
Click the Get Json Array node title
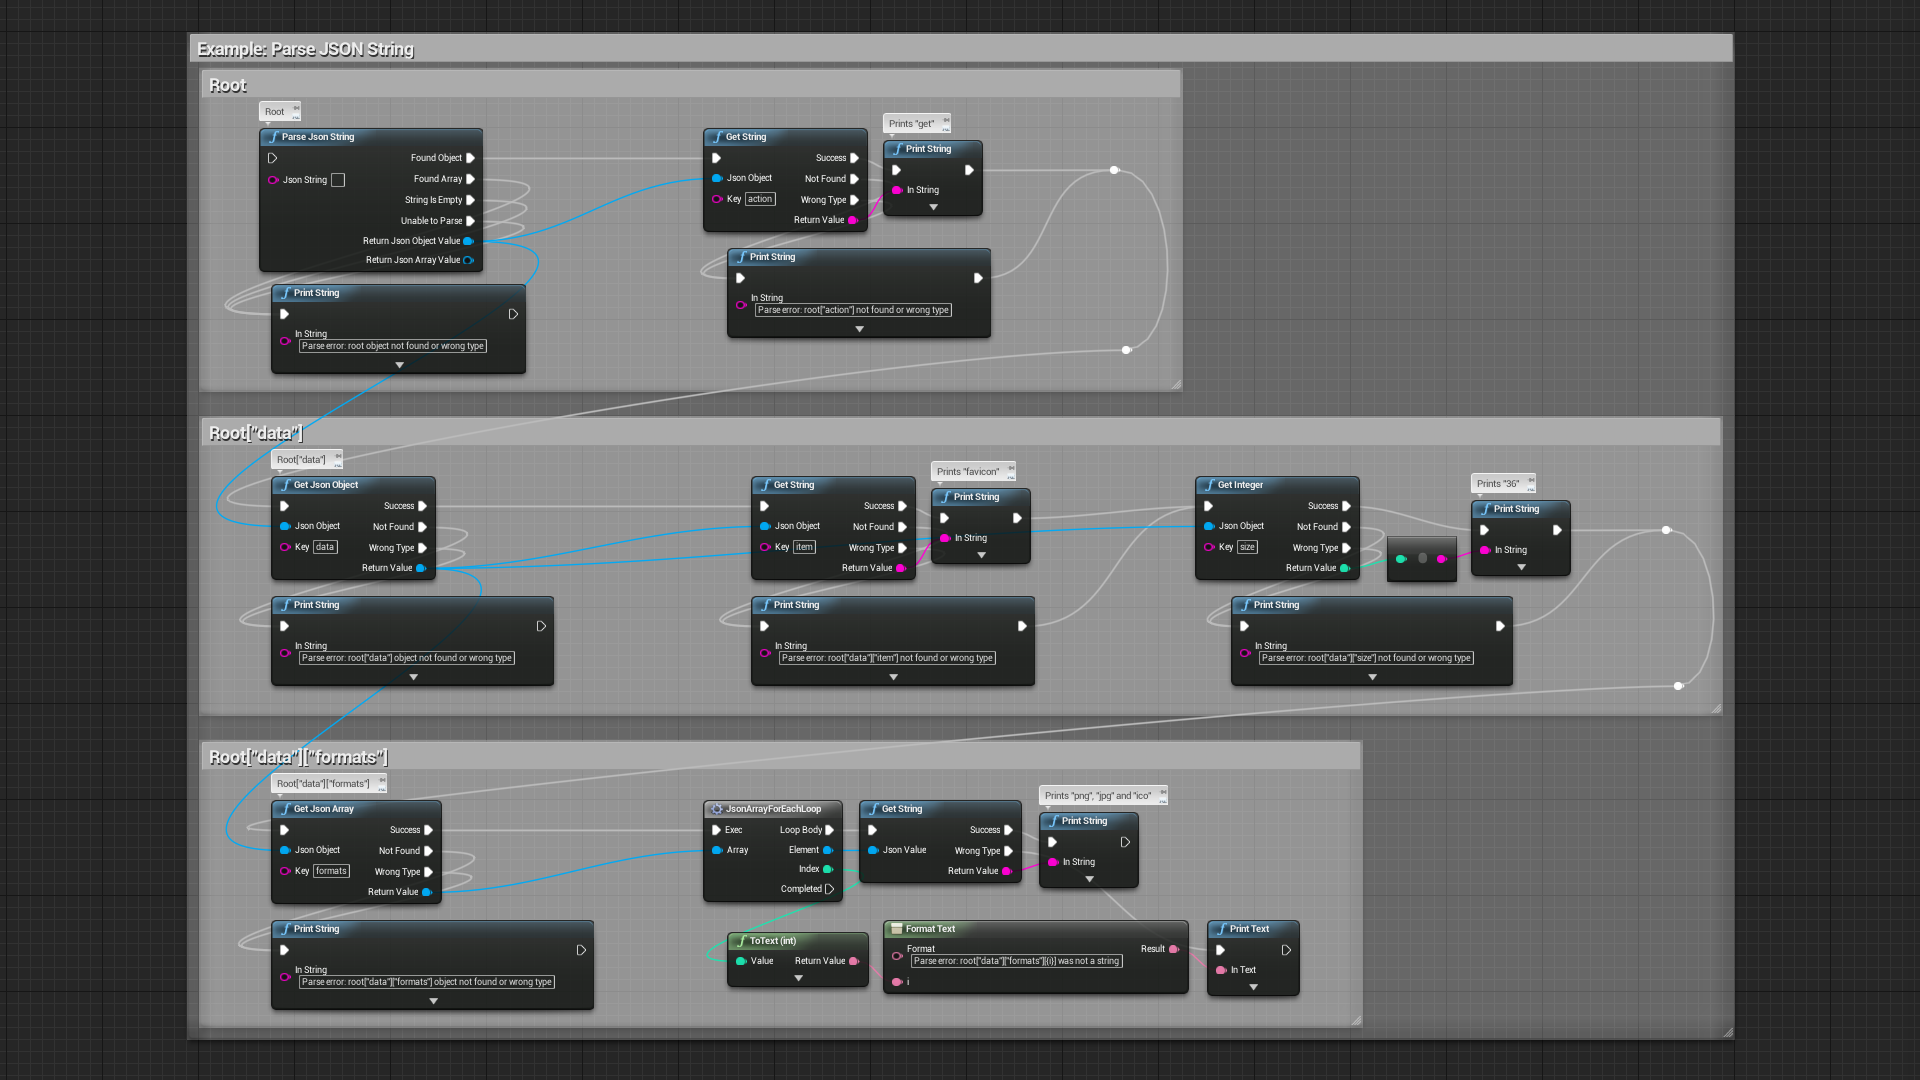tap(324, 809)
